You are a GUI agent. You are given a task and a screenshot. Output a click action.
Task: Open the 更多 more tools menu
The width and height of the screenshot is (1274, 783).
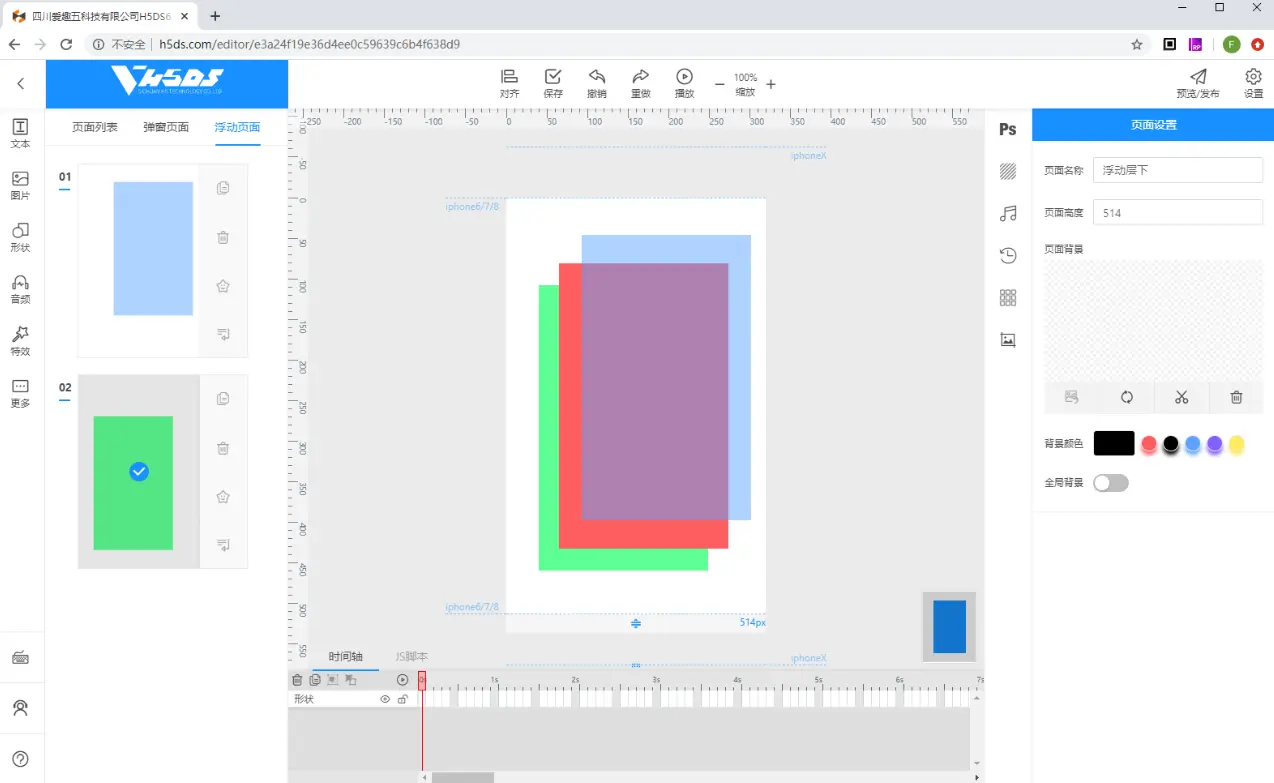tap(20, 393)
